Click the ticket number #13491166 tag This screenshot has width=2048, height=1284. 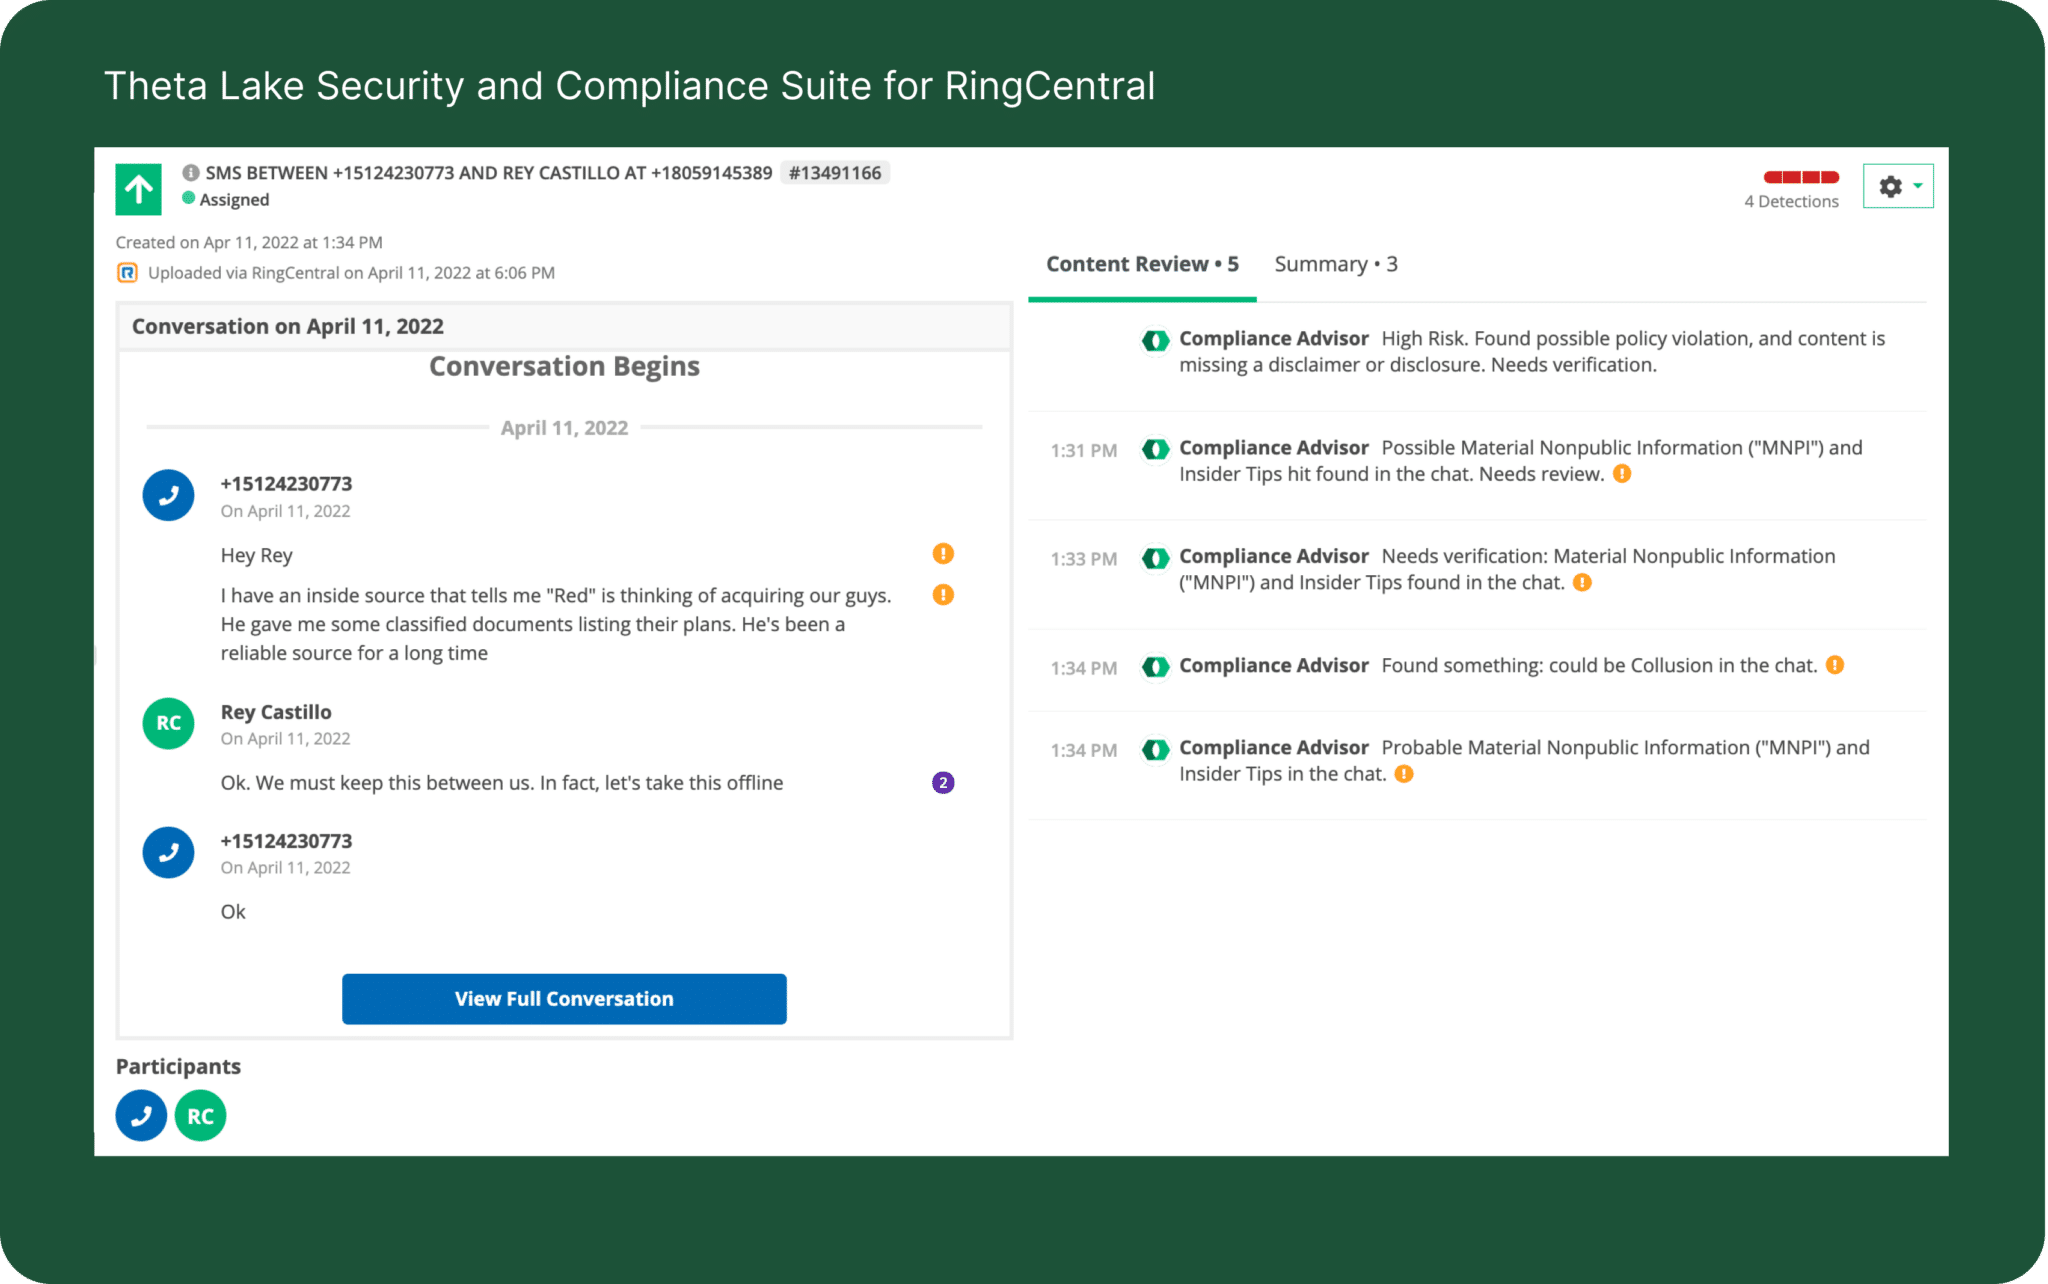pyautogui.click(x=835, y=173)
